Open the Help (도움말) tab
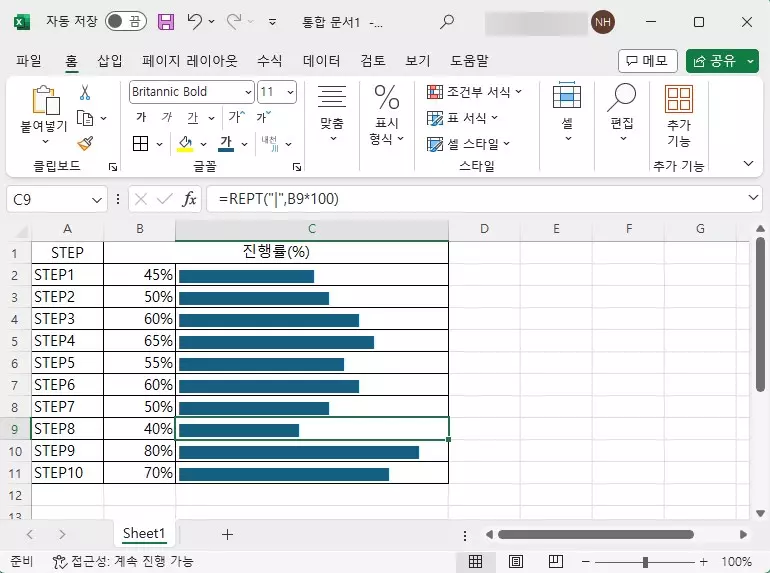The image size is (770, 573). [x=469, y=61]
